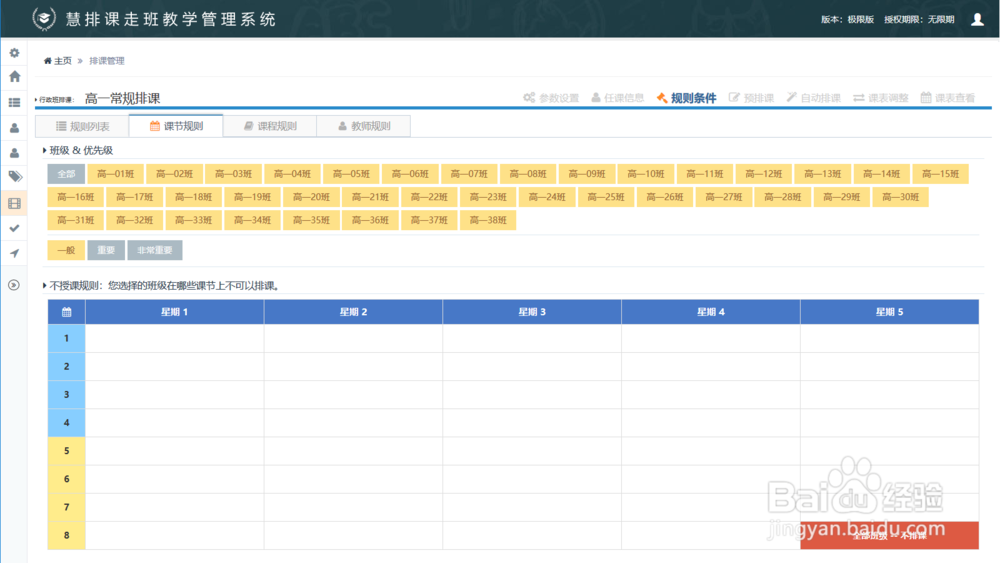Toggle class 高一38班

(488, 220)
